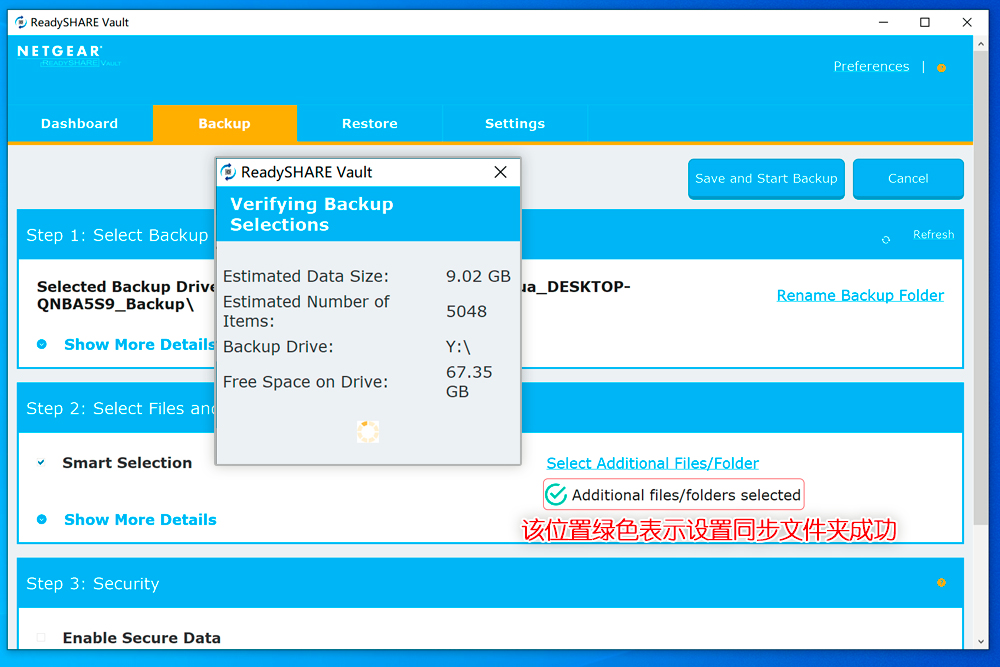Image resolution: width=1000 pixels, height=667 pixels.
Task: Click Save and Start Backup button
Action: pyautogui.click(x=766, y=179)
